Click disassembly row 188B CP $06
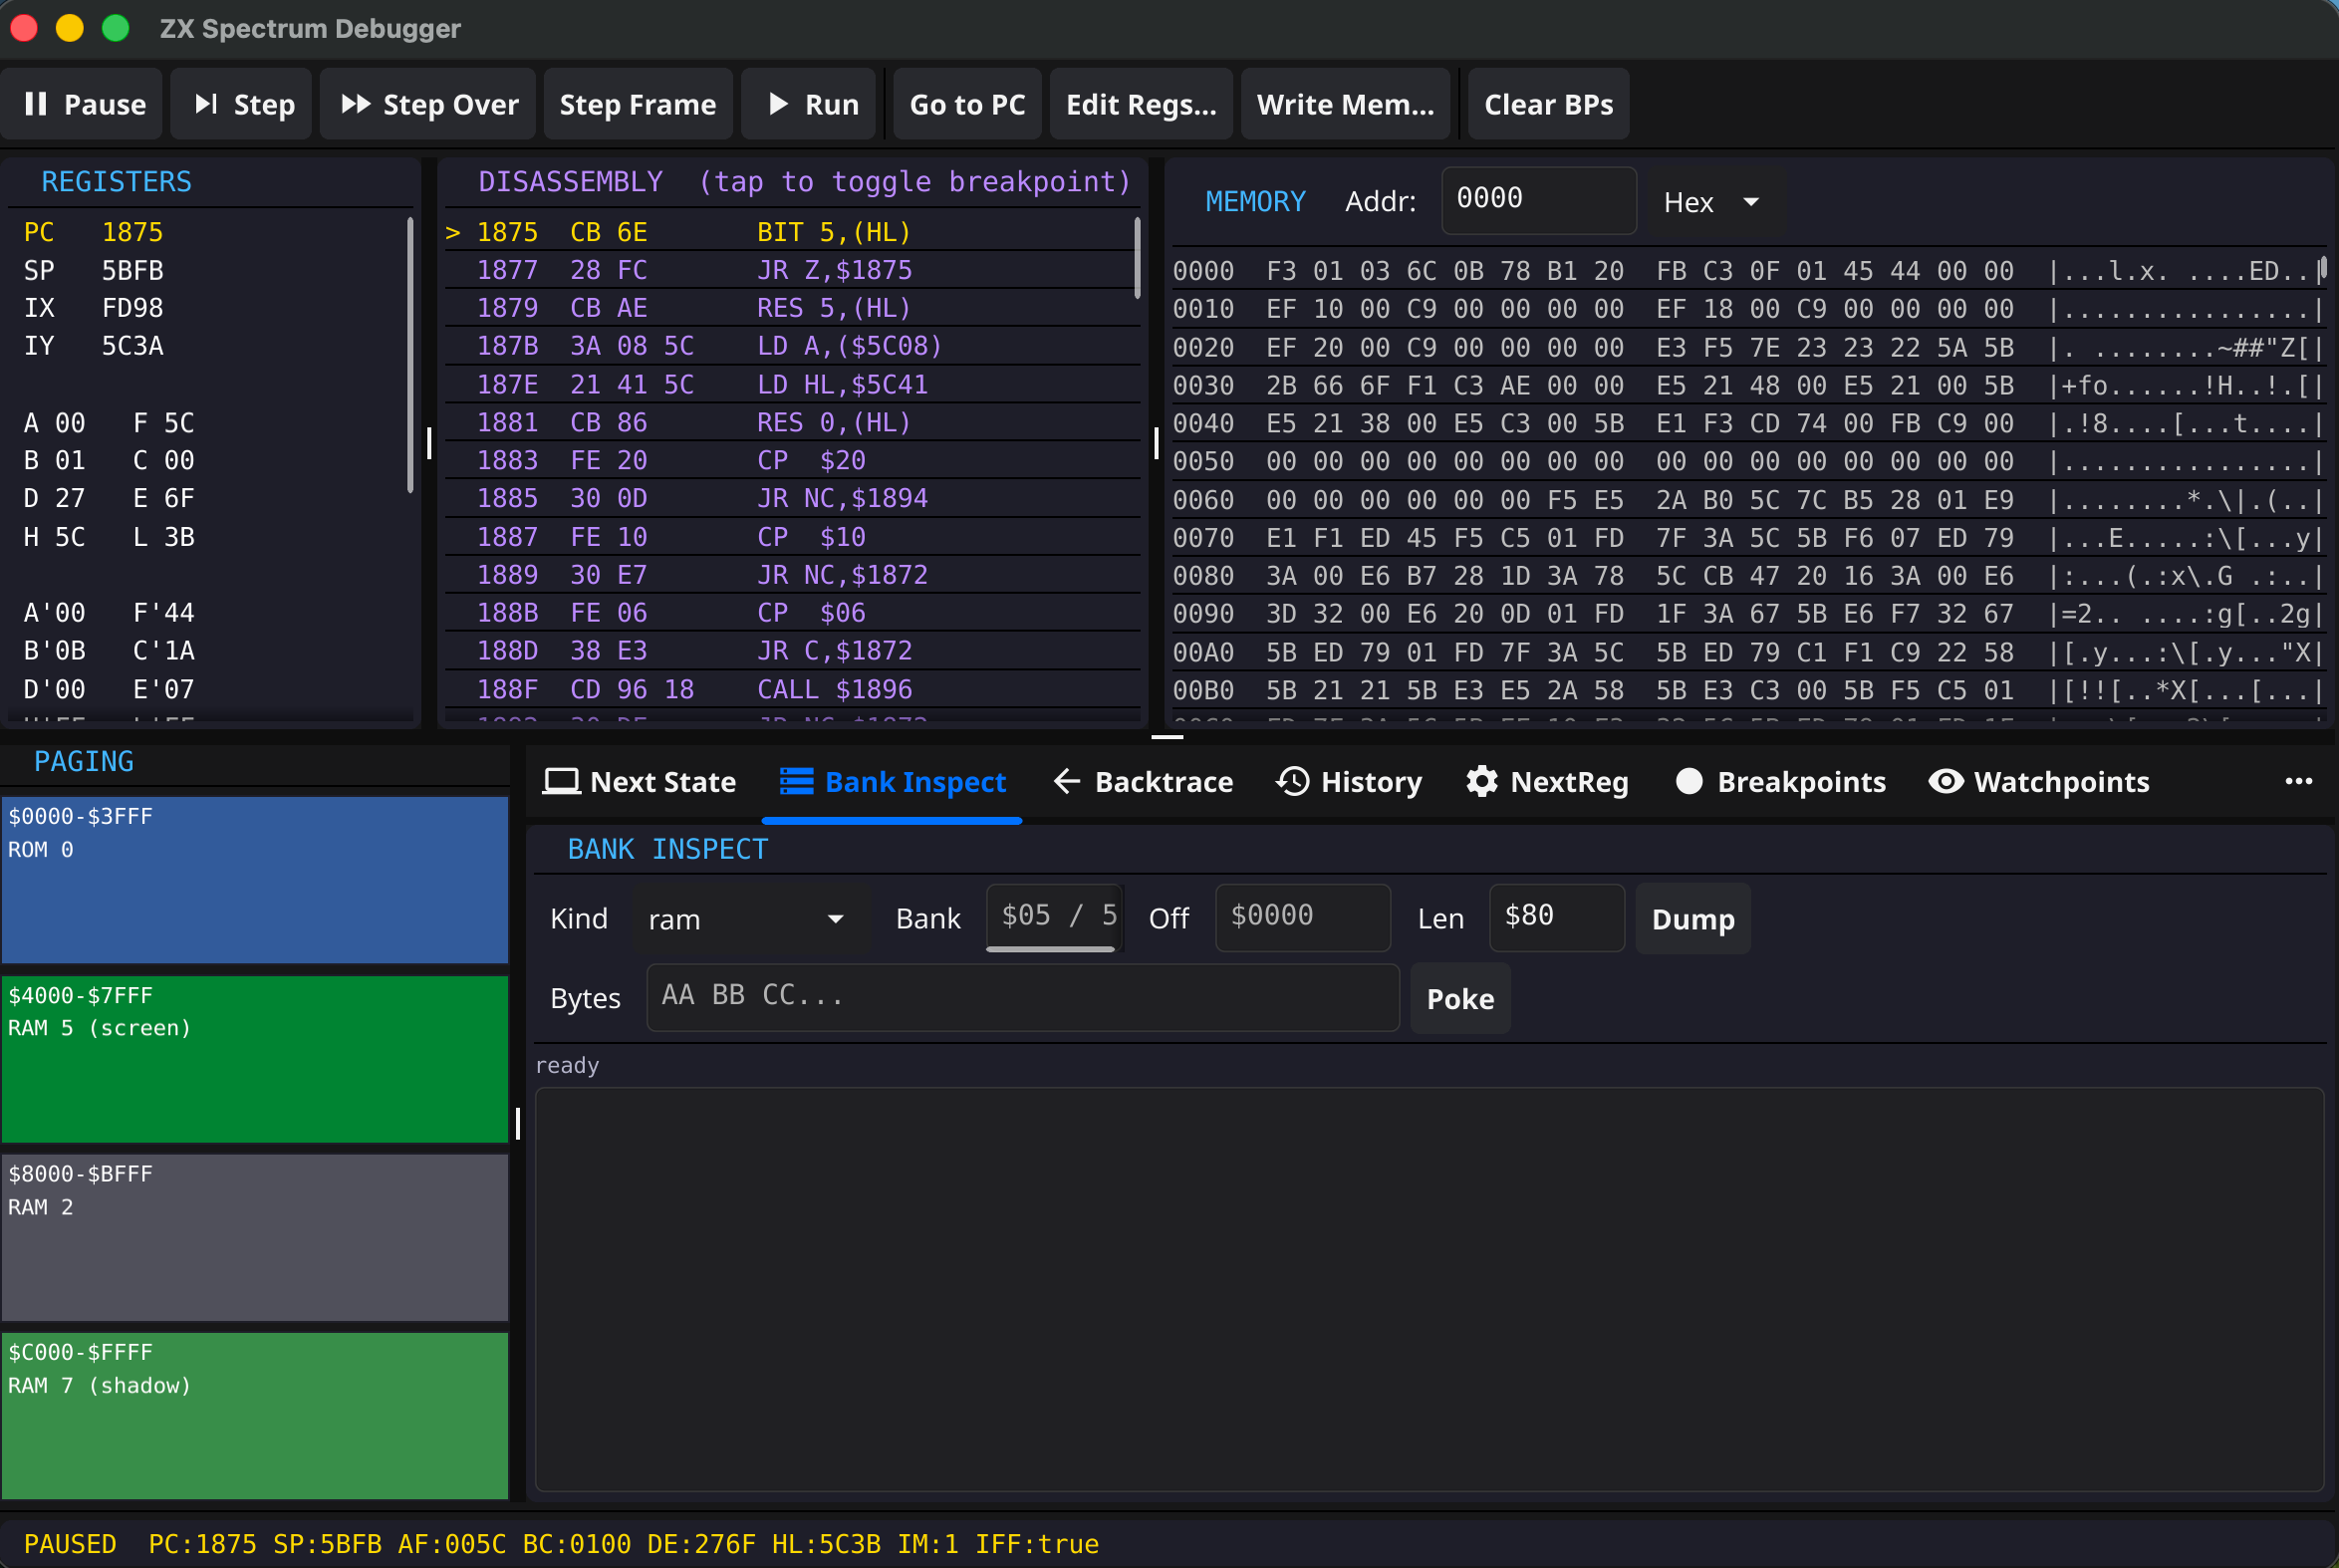The height and width of the screenshot is (1568, 2339). tap(792, 613)
